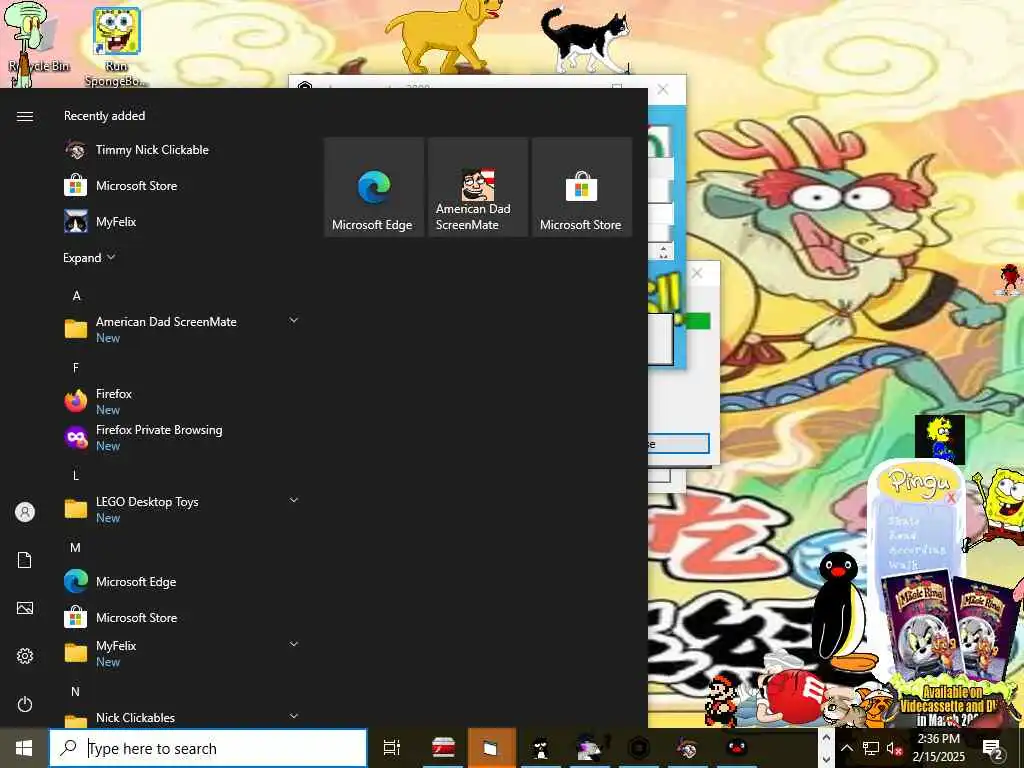Click the yellow dog desktop character
The image size is (1024, 768).
444,34
